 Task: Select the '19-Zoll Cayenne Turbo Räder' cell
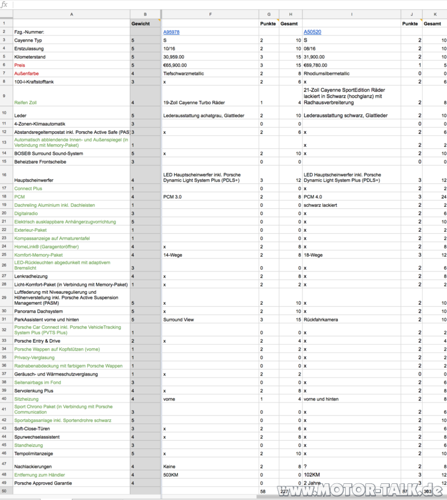click(210, 96)
